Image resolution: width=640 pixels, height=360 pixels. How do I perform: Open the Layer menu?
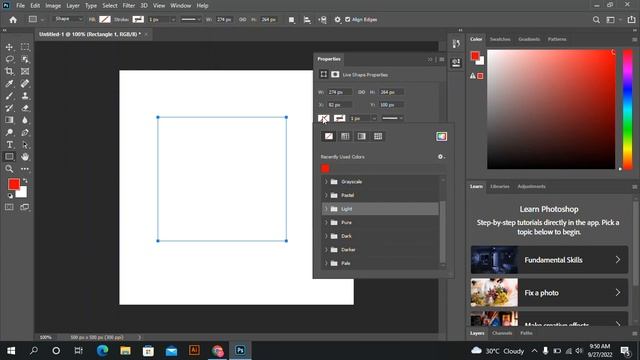[x=73, y=6]
